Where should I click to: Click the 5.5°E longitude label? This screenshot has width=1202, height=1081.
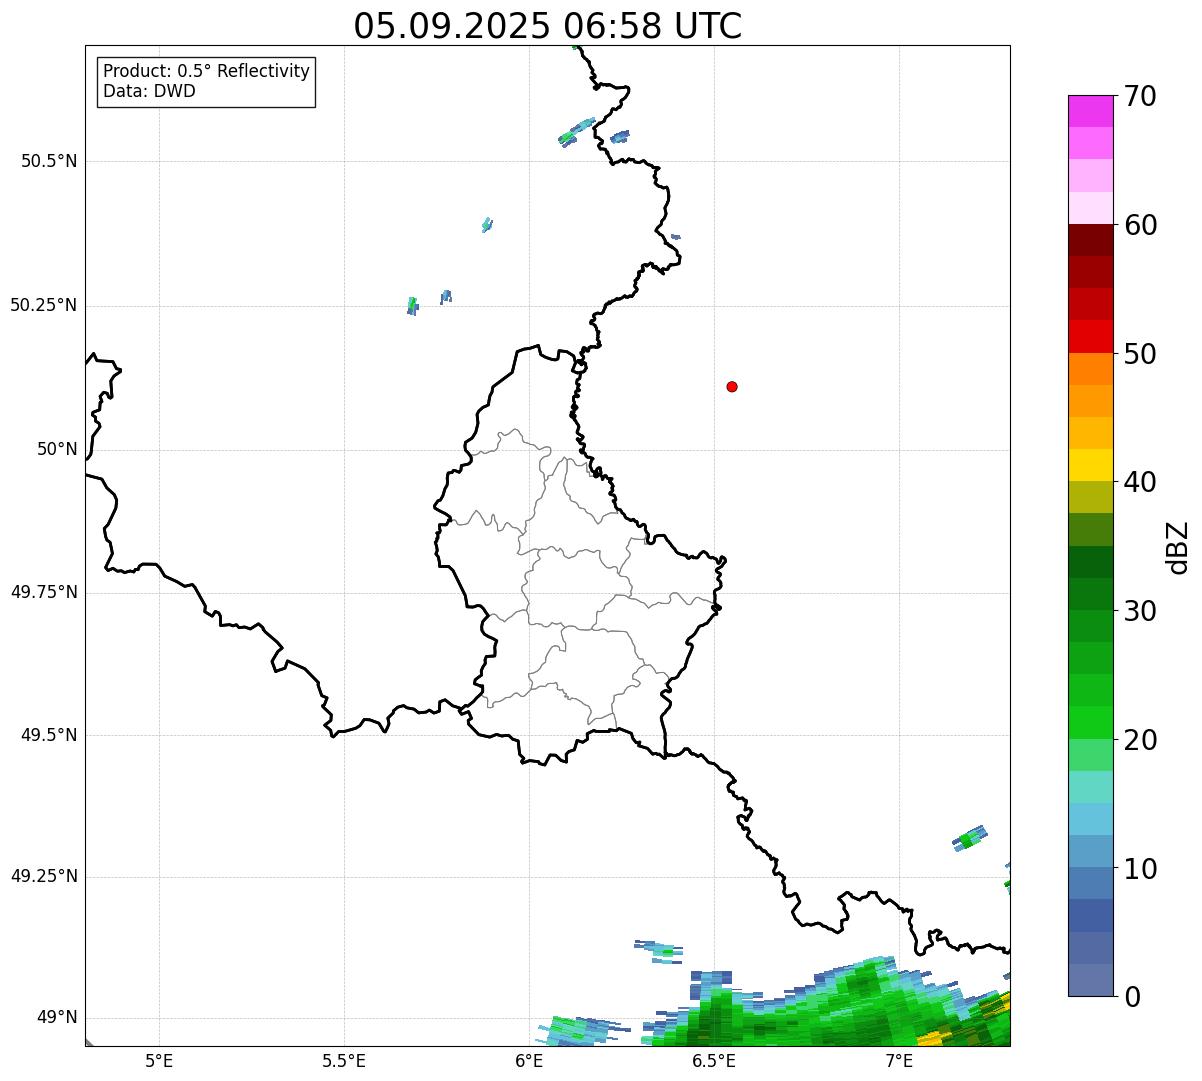pos(344,1061)
